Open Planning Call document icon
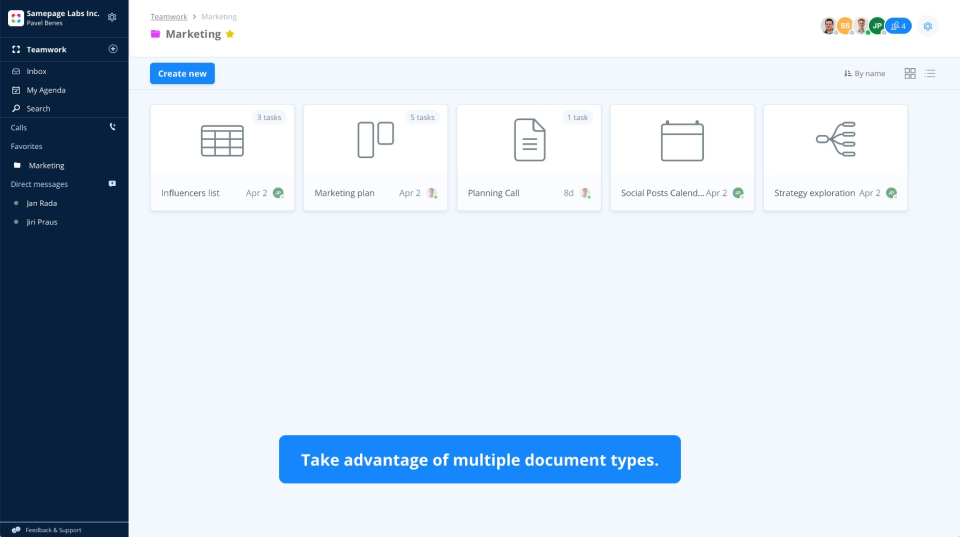Image resolution: width=960 pixels, height=537 pixels. [530, 140]
